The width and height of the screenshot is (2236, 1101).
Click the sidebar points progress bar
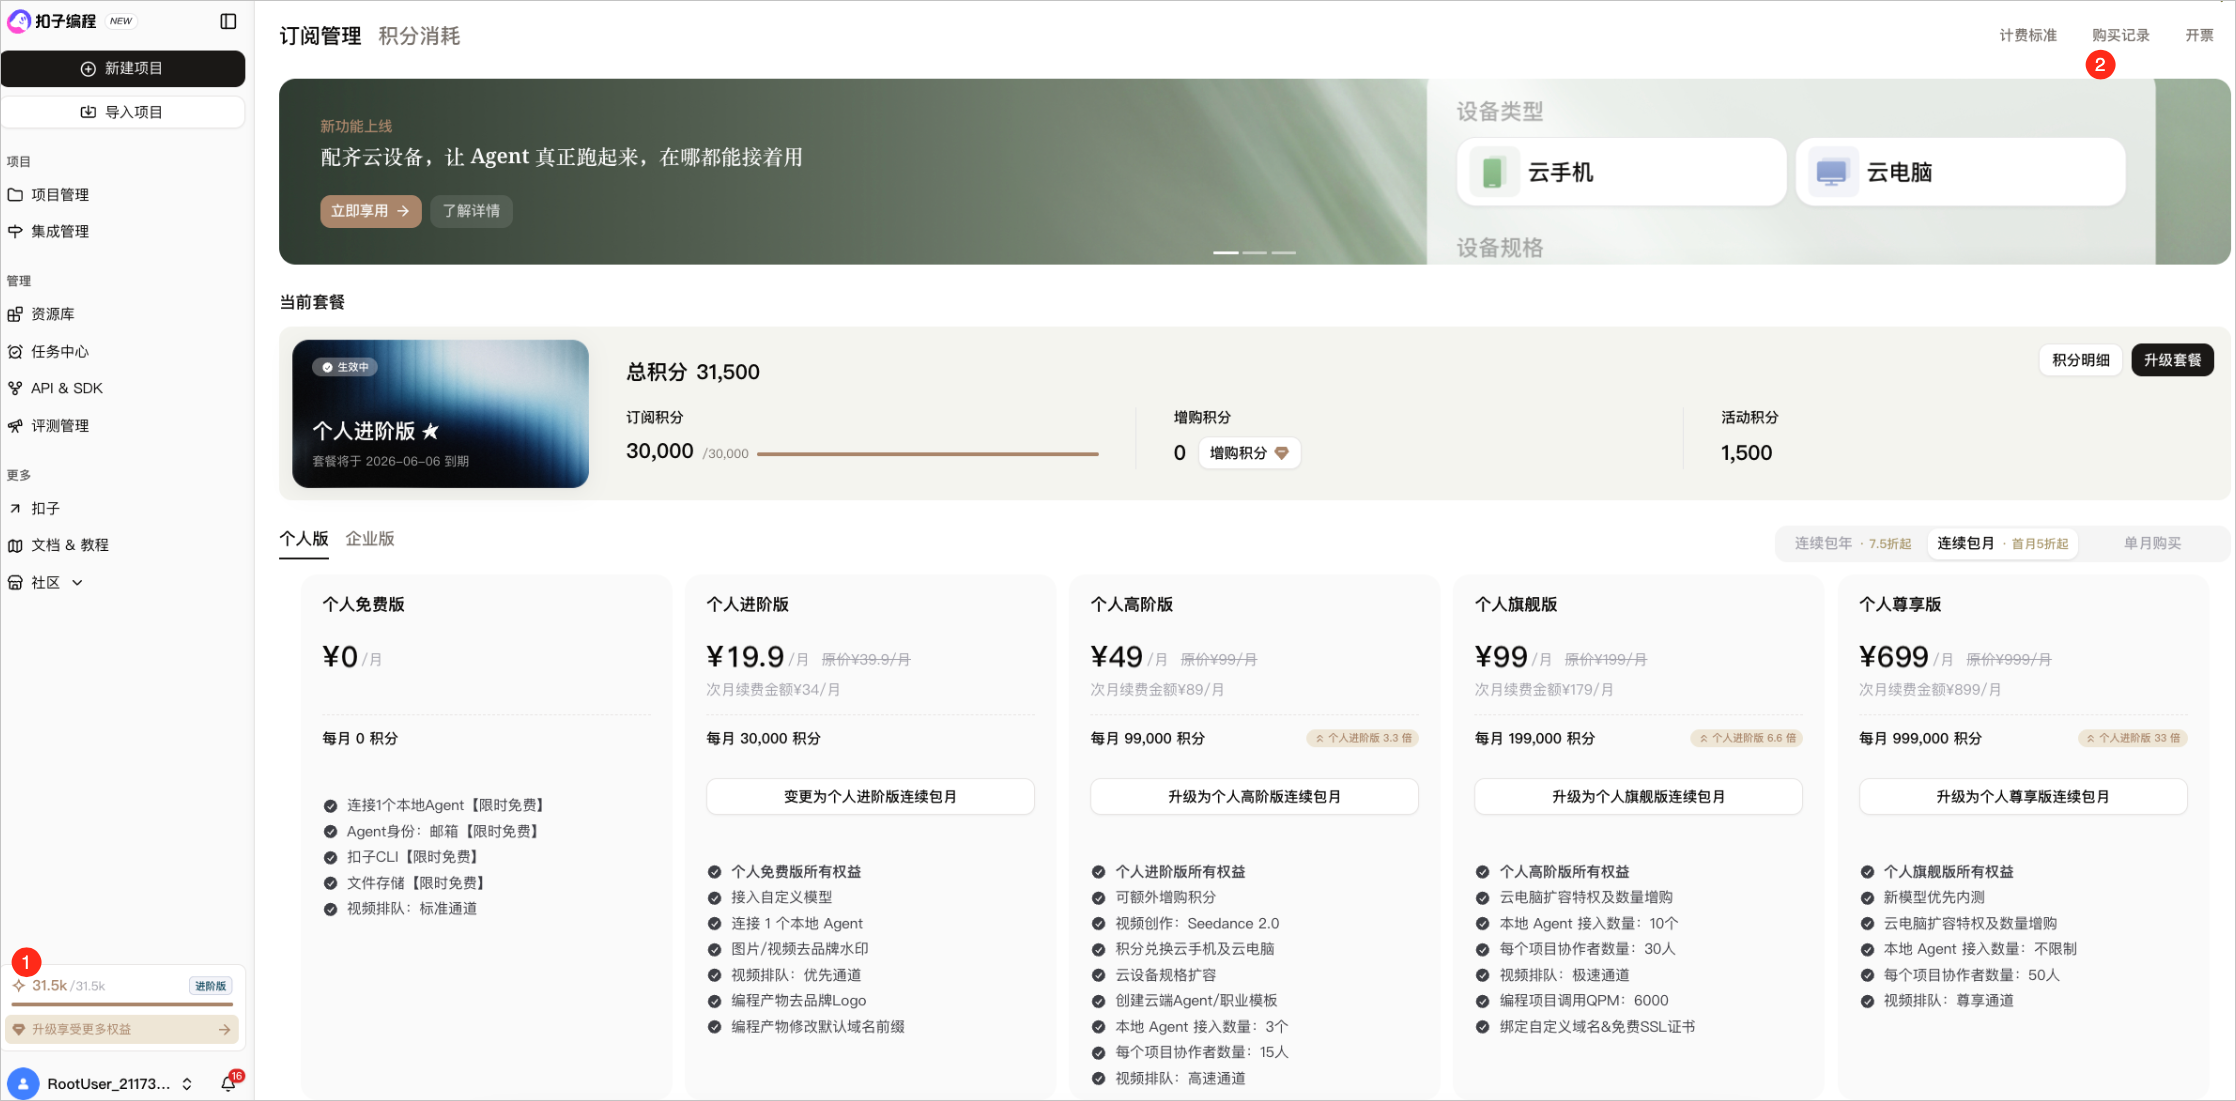click(x=122, y=1004)
